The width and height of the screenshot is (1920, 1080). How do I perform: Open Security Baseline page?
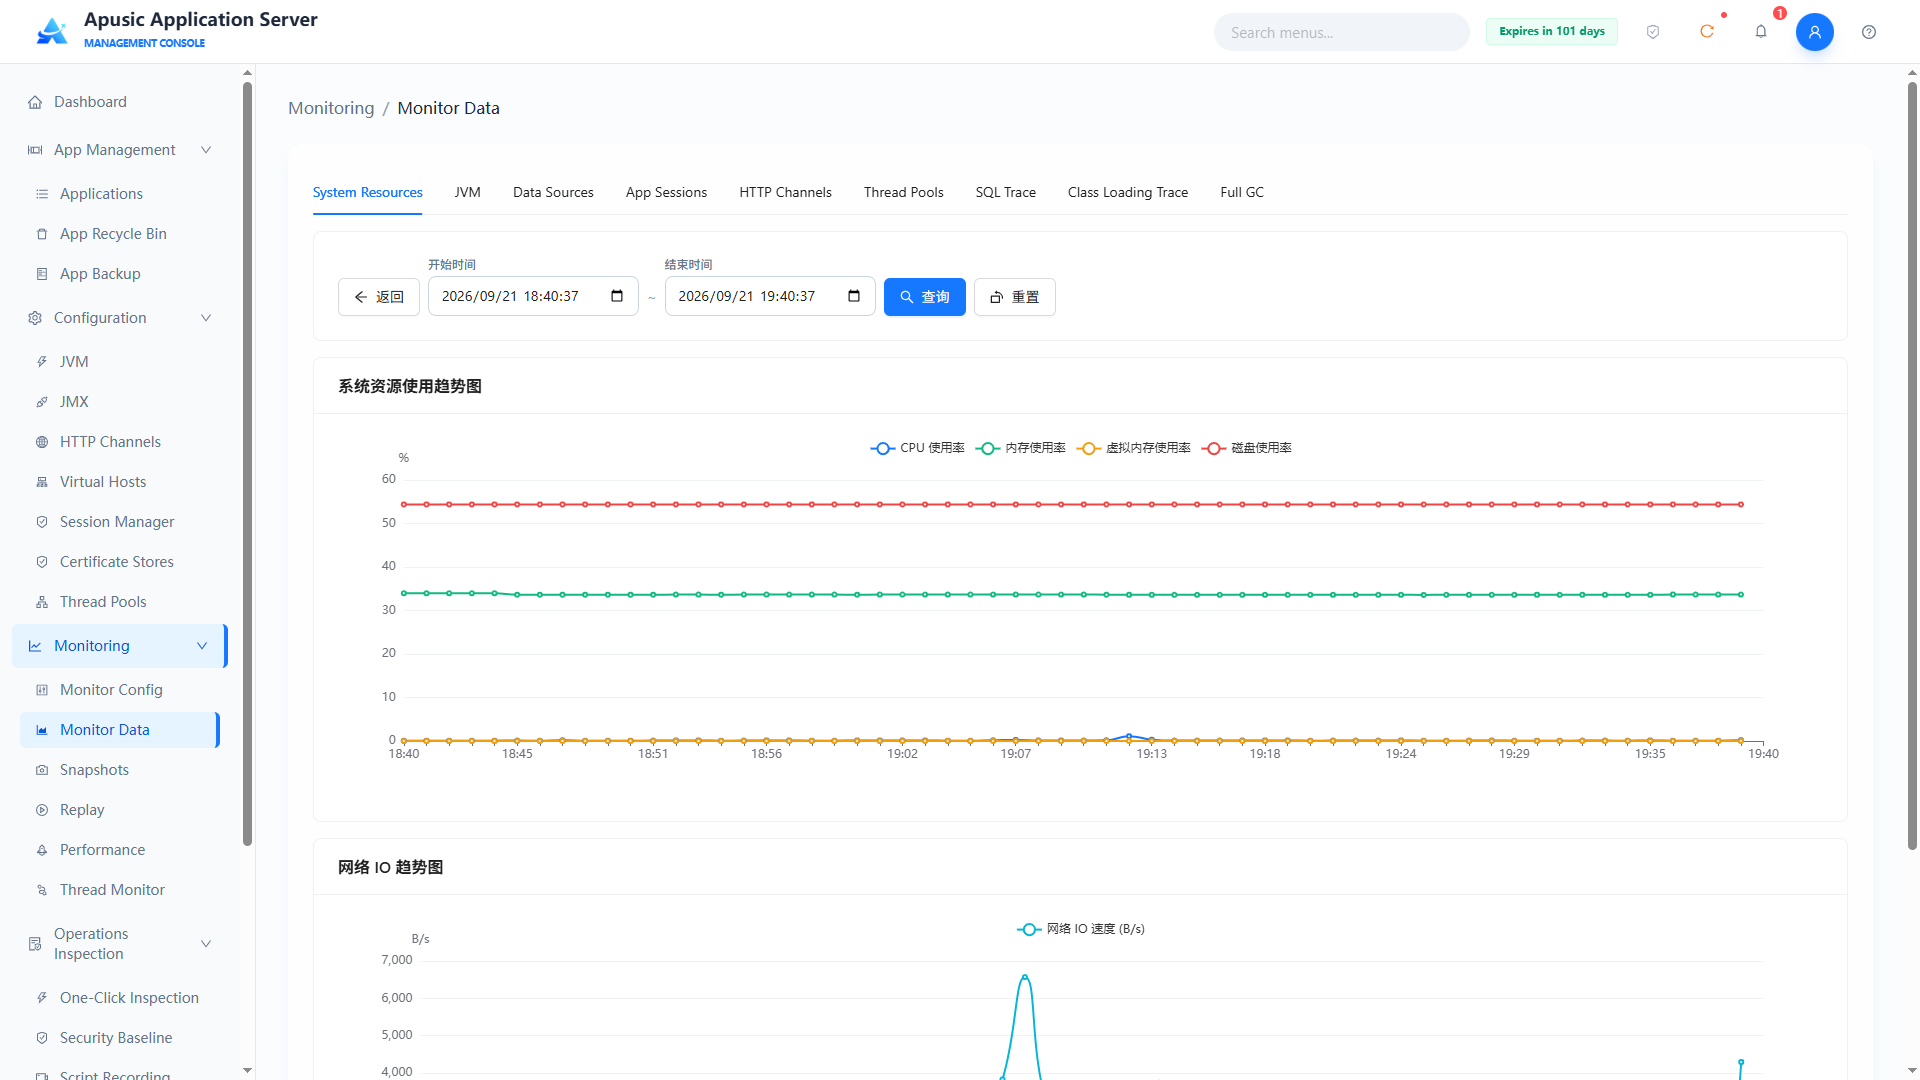click(x=120, y=1038)
